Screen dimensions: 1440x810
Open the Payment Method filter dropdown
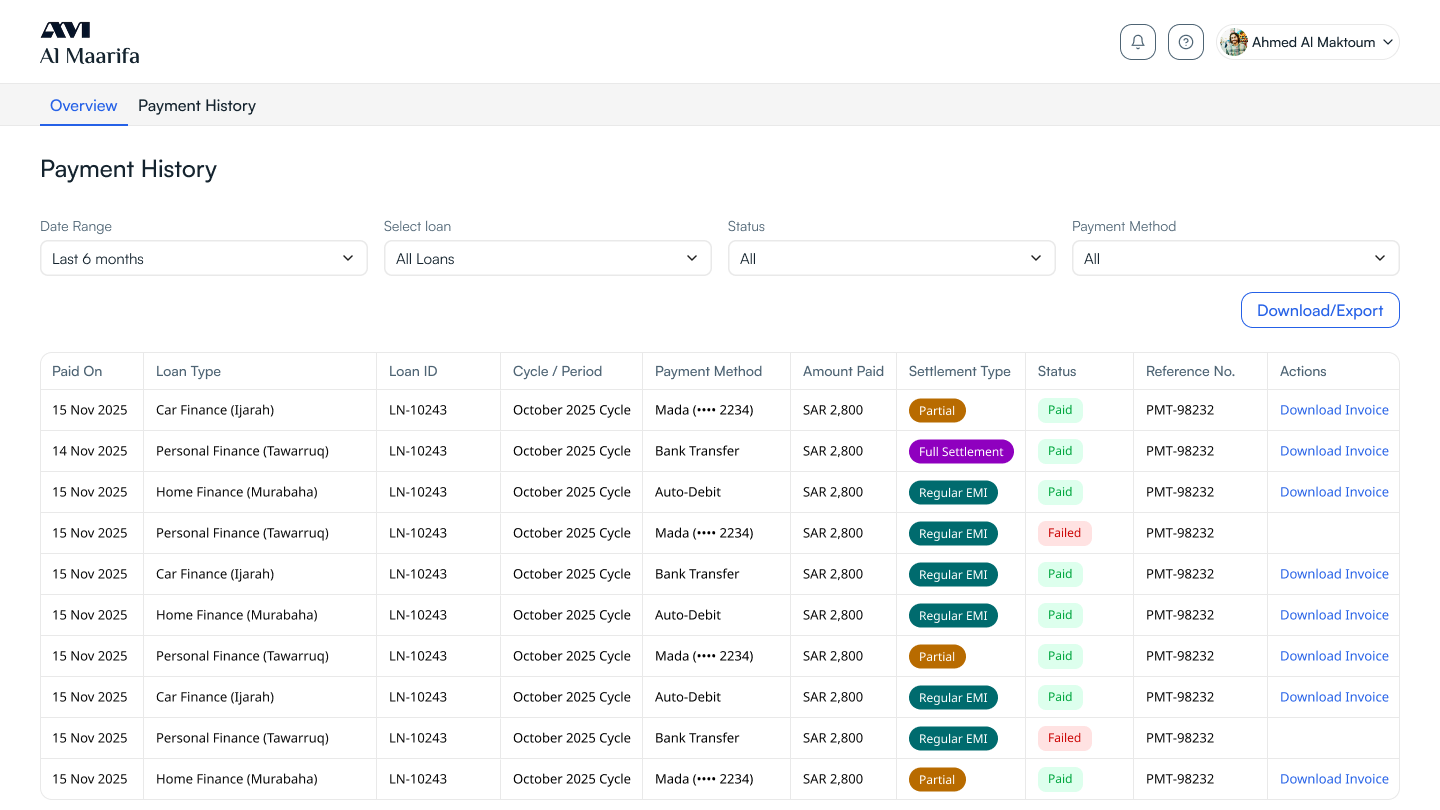[1235, 258]
